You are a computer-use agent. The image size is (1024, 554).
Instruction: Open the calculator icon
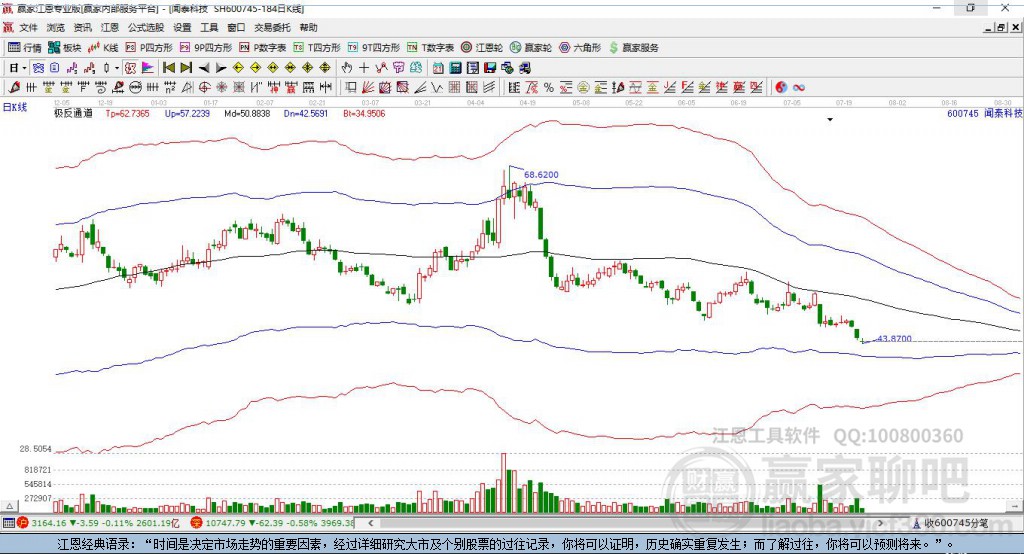point(455,68)
